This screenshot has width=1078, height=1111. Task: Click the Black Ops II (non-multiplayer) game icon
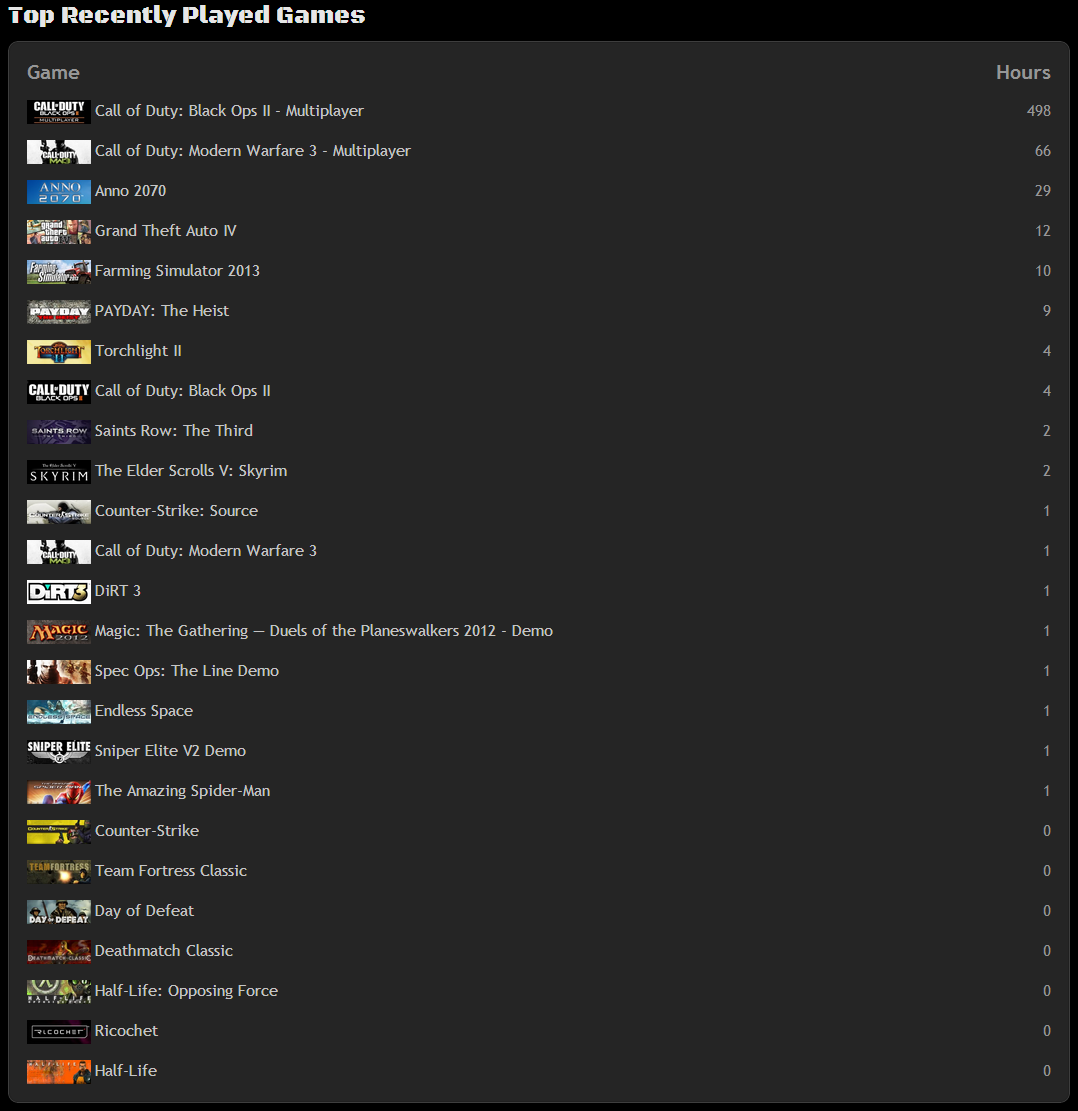click(x=59, y=392)
